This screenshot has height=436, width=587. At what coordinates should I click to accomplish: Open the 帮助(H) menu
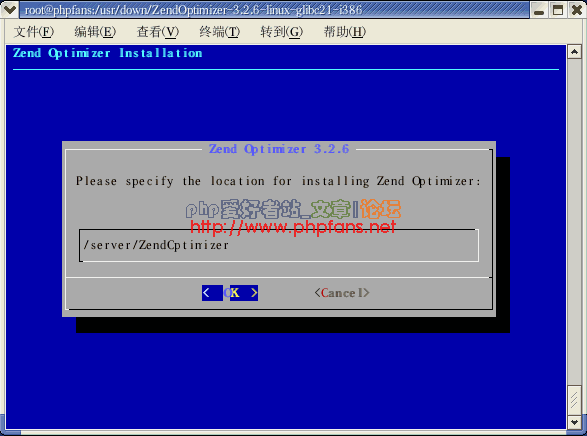[x=344, y=31]
